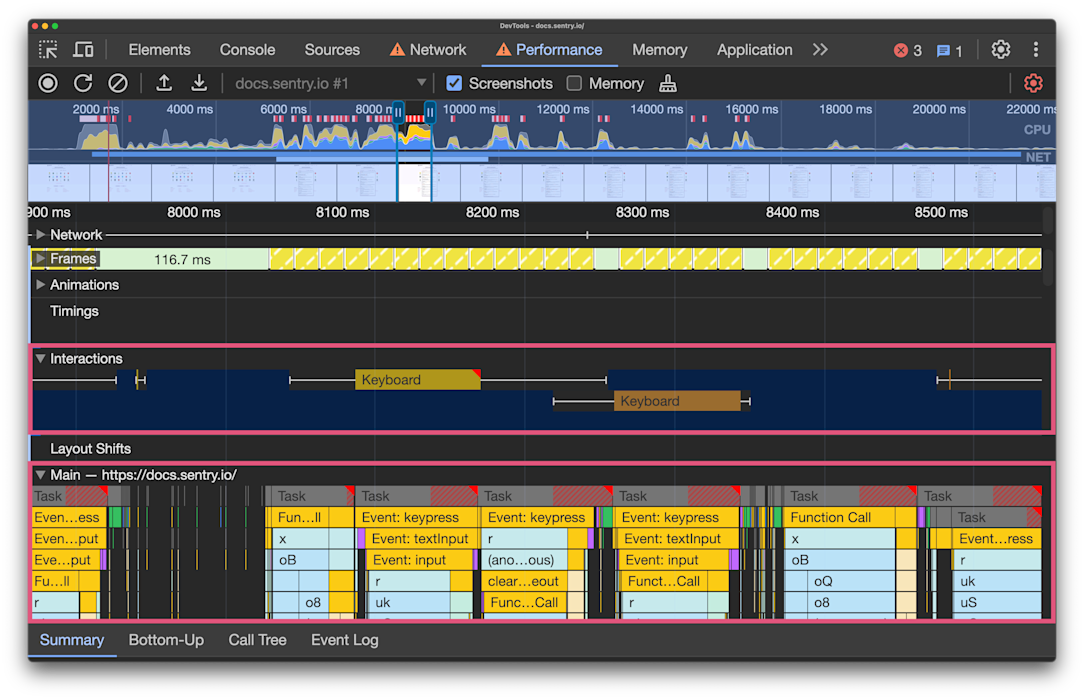Toggle the device toolbar icon
The height and width of the screenshot is (699, 1084).
point(84,50)
